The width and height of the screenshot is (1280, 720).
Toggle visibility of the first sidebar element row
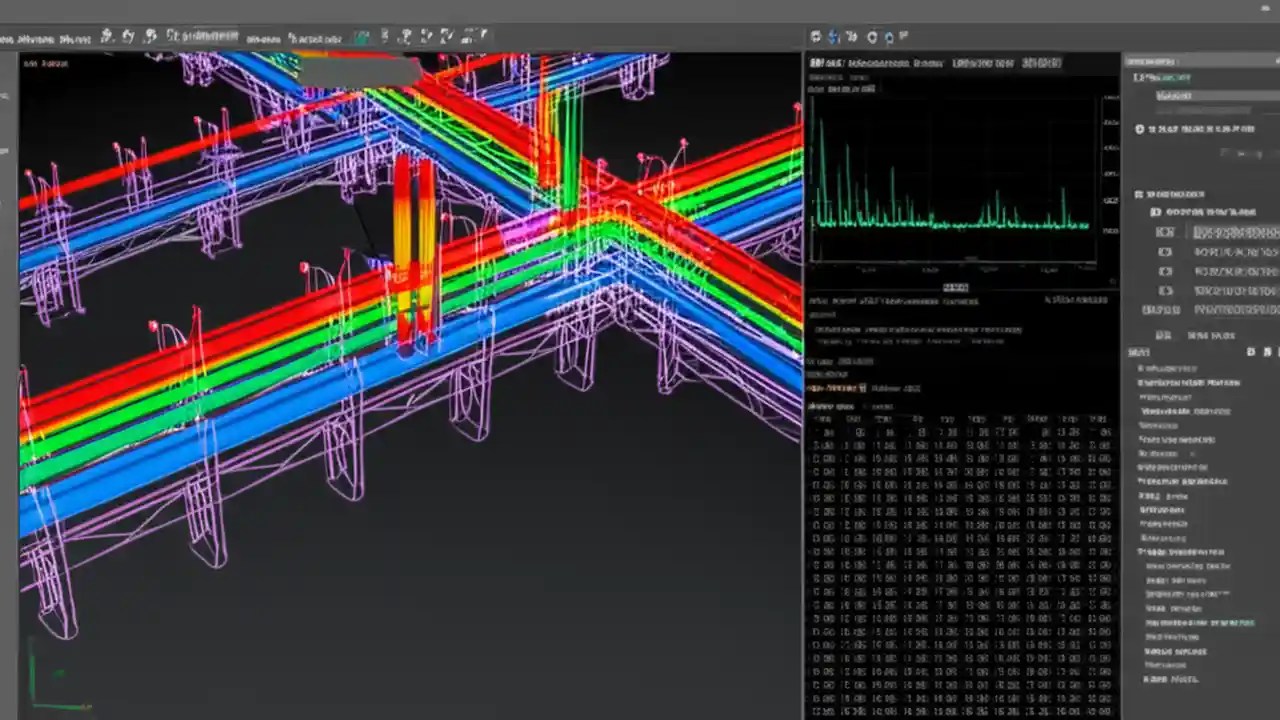click(1164, 232)
